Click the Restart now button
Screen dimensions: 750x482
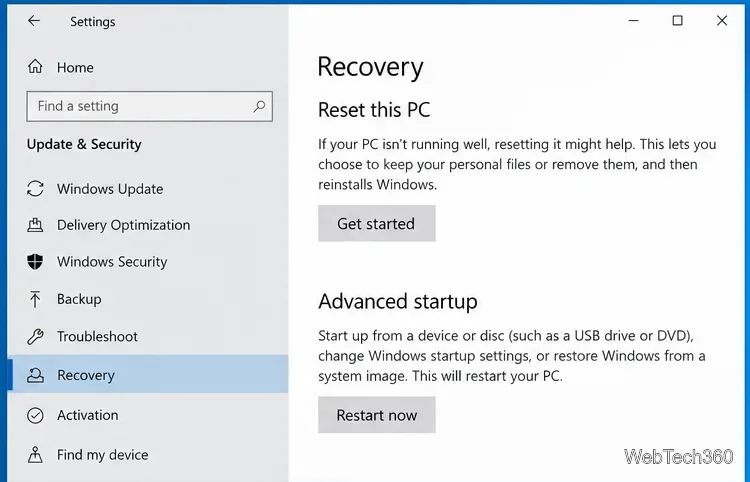376,415
